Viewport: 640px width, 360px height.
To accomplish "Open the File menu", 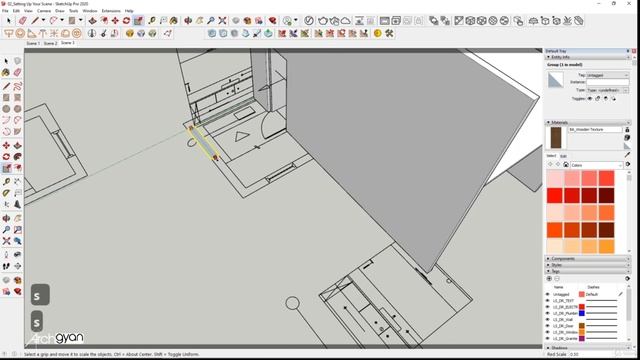I will coord(5,11).
